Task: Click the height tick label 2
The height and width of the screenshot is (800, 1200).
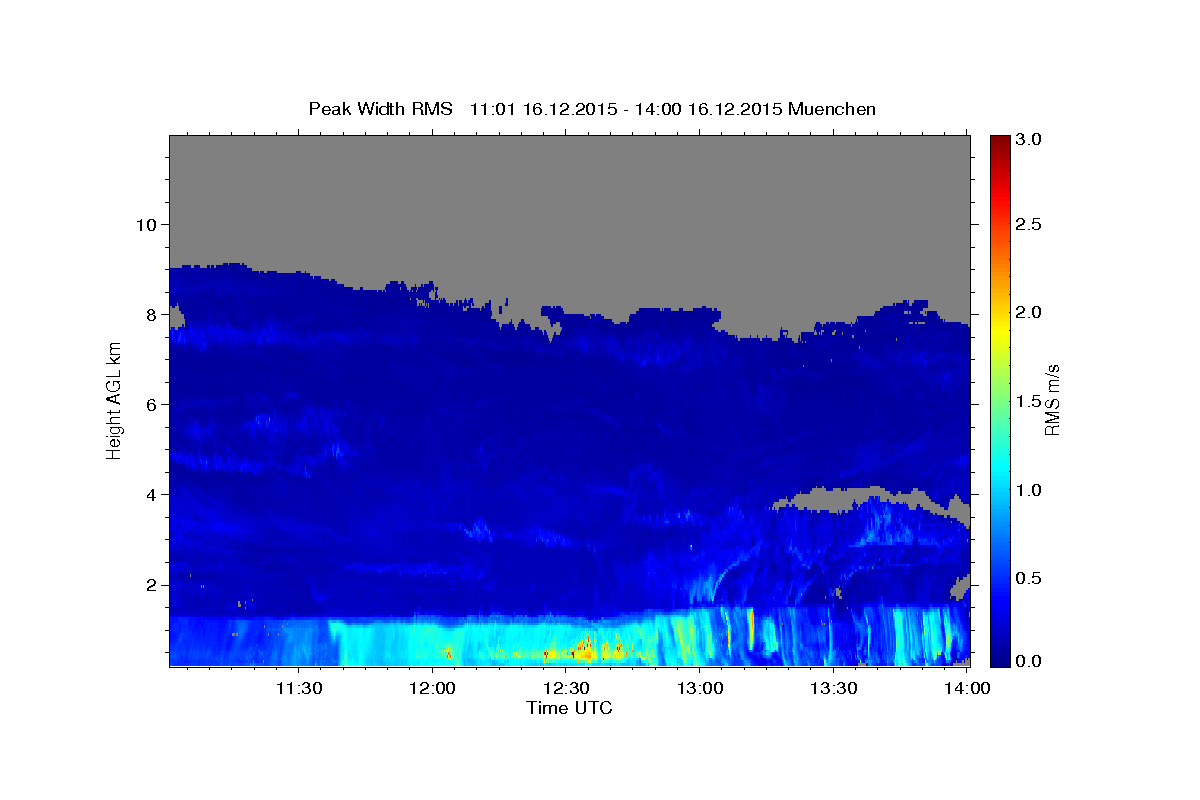Action: coord(154,584)
